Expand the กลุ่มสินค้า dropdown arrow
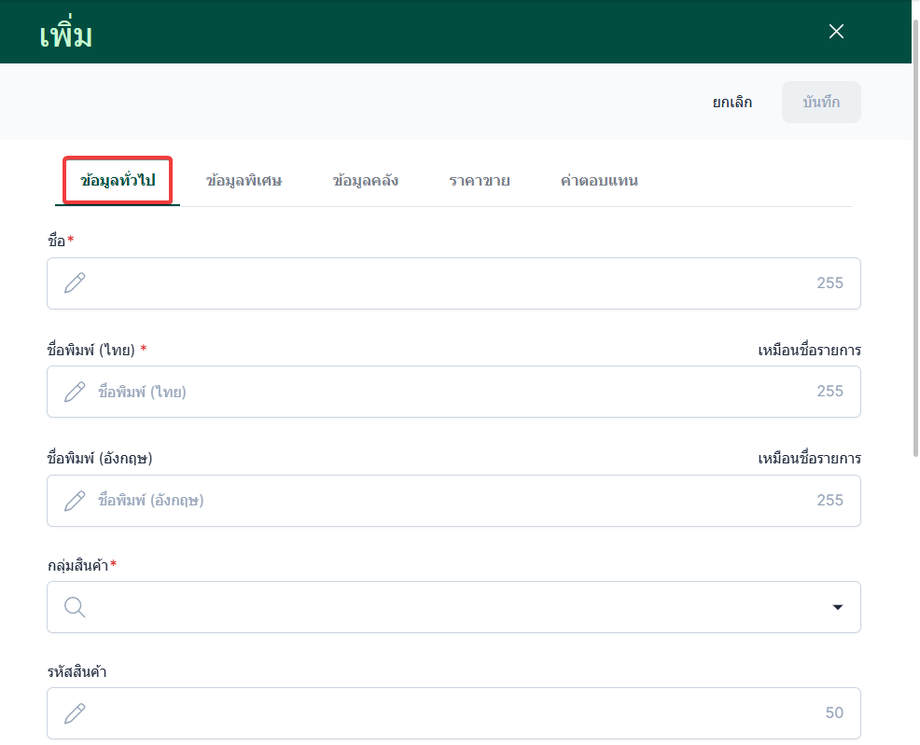 [837, 607]
